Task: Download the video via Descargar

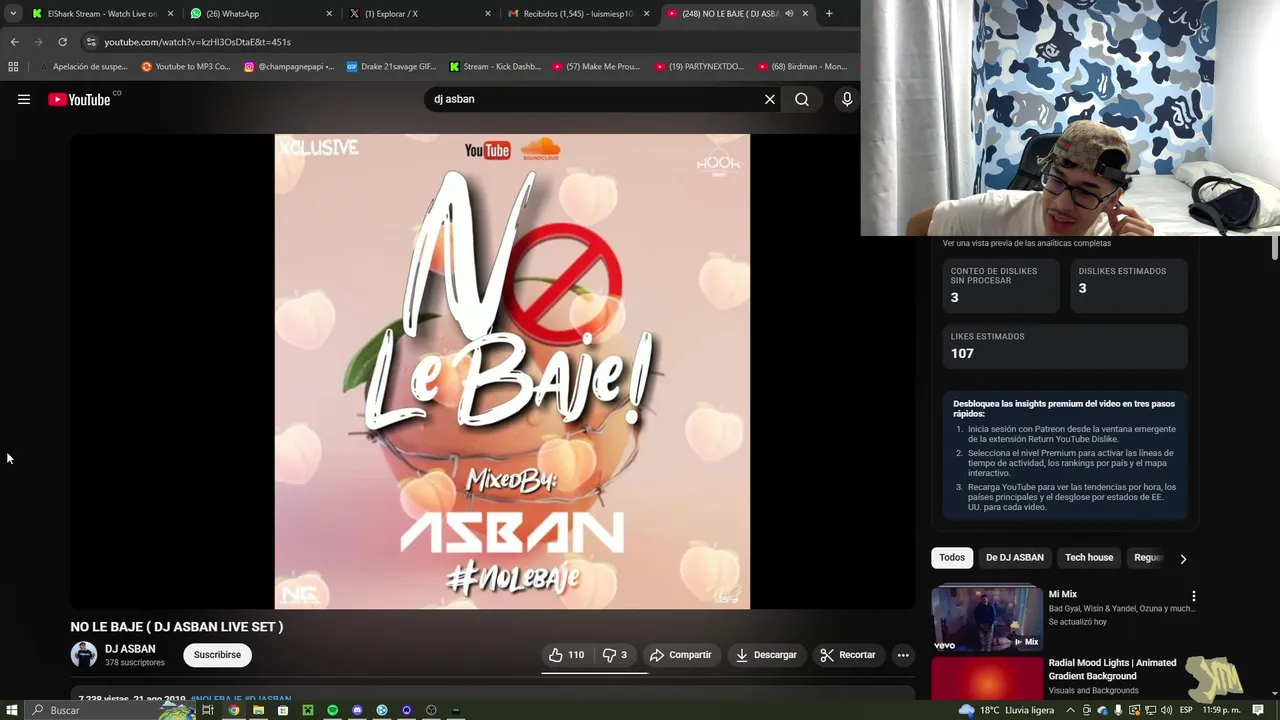Action: tap(766, 655)
